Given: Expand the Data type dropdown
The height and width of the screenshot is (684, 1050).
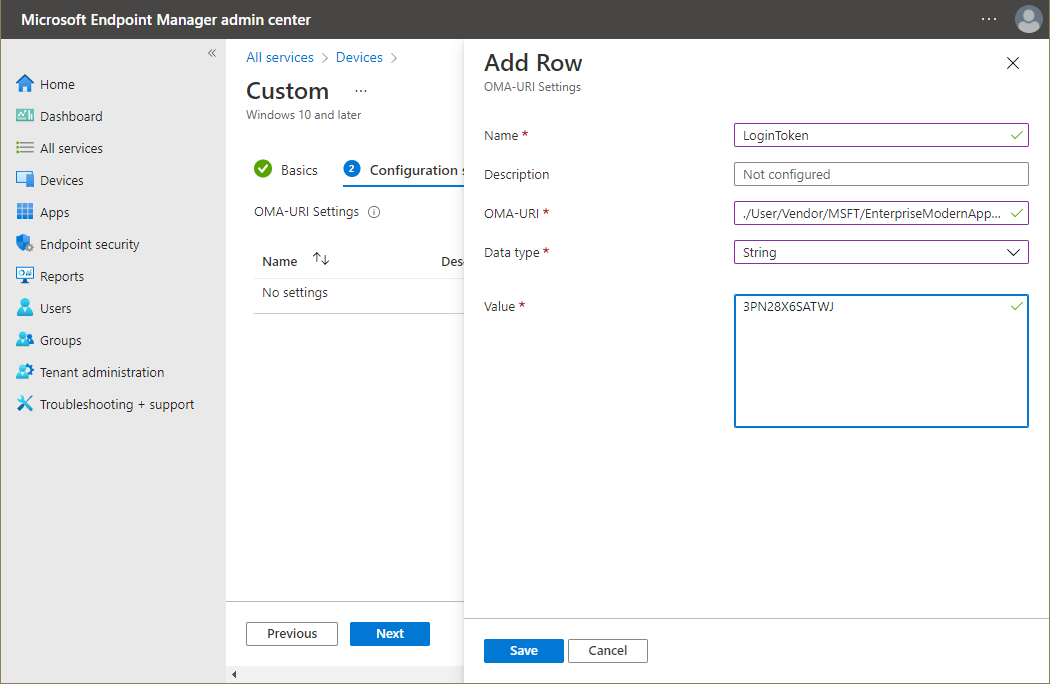Looking at the screenshot, I should pos(881,253).
